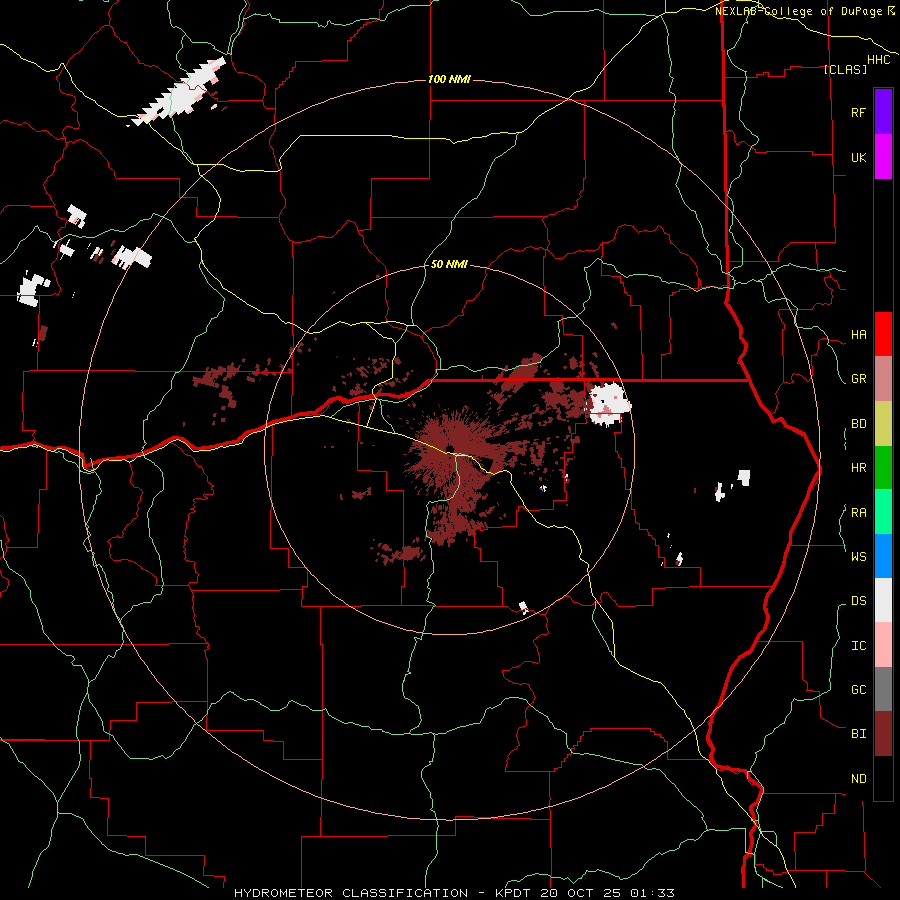Click the [CLAS] units label
Screen dimensions: 900x900
pos(845,69)
